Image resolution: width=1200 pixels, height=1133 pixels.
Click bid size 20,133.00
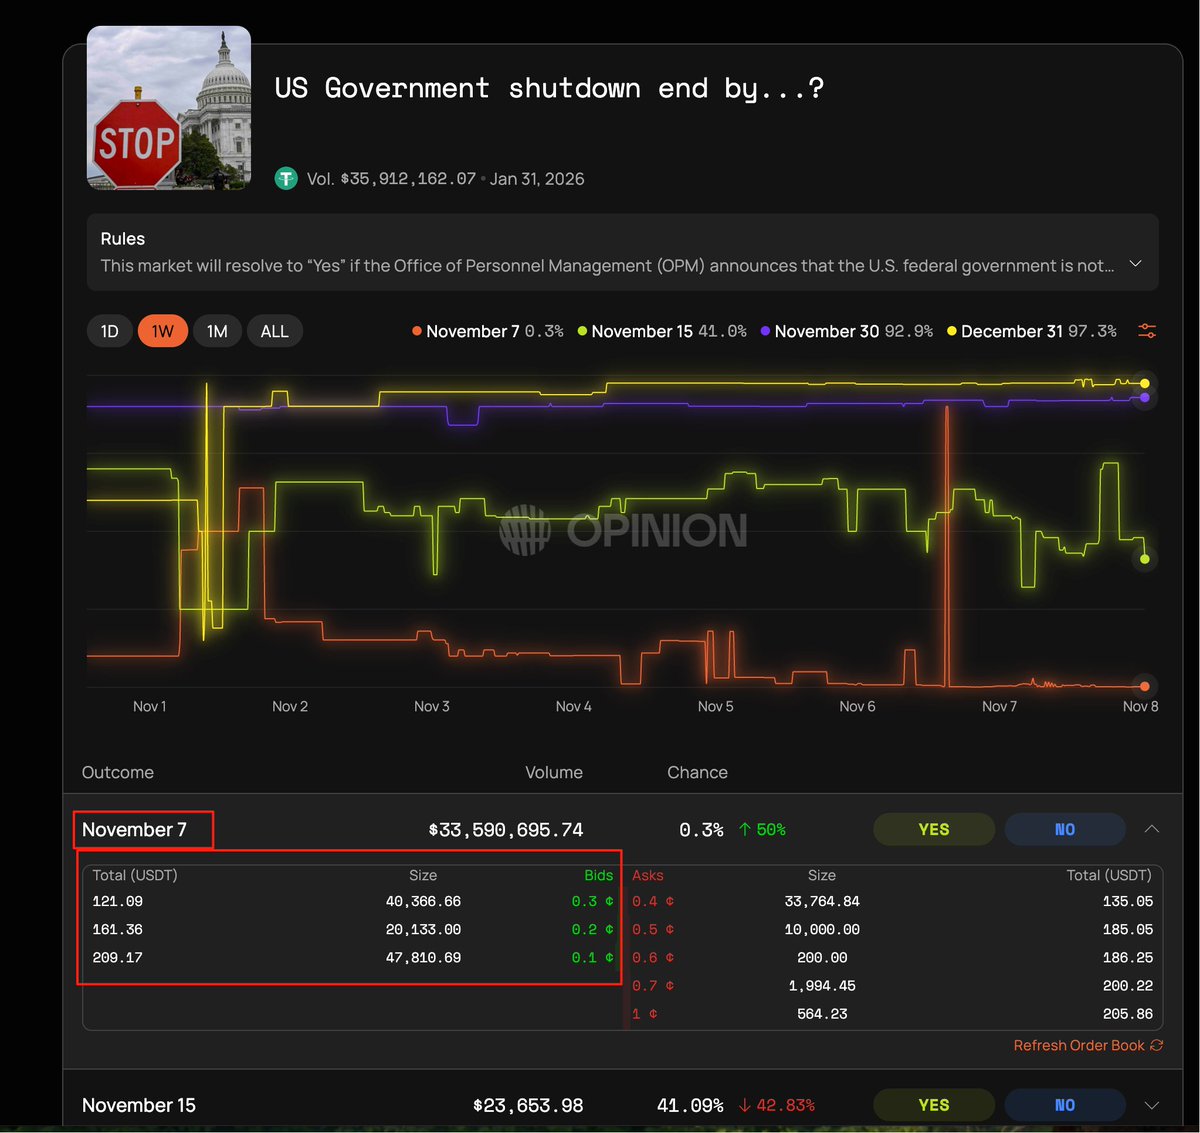423,929
